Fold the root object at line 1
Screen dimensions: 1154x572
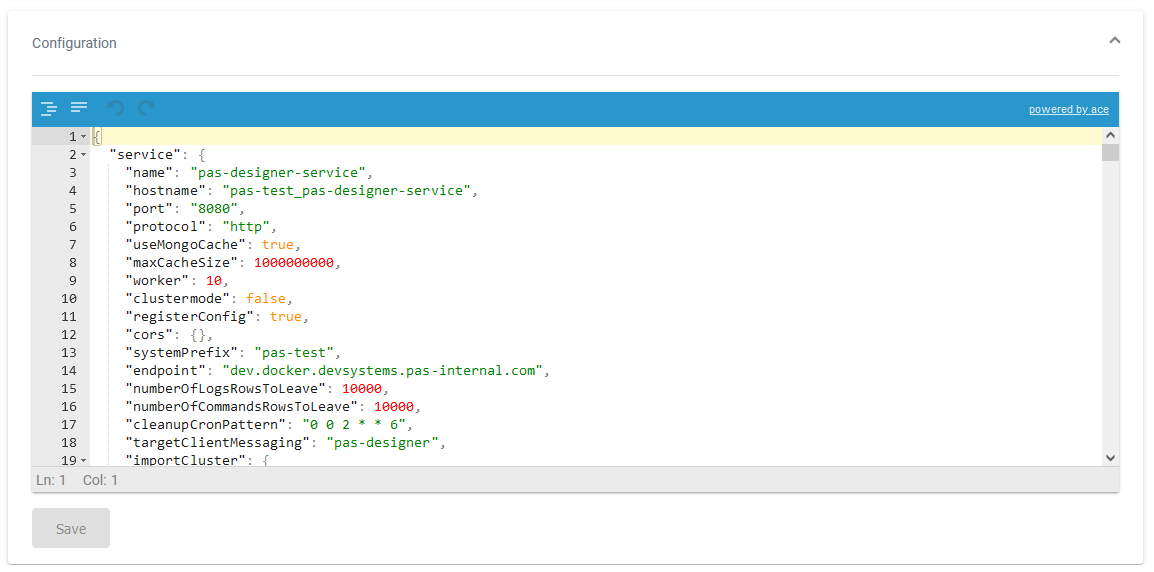click(x=84, y=137)
